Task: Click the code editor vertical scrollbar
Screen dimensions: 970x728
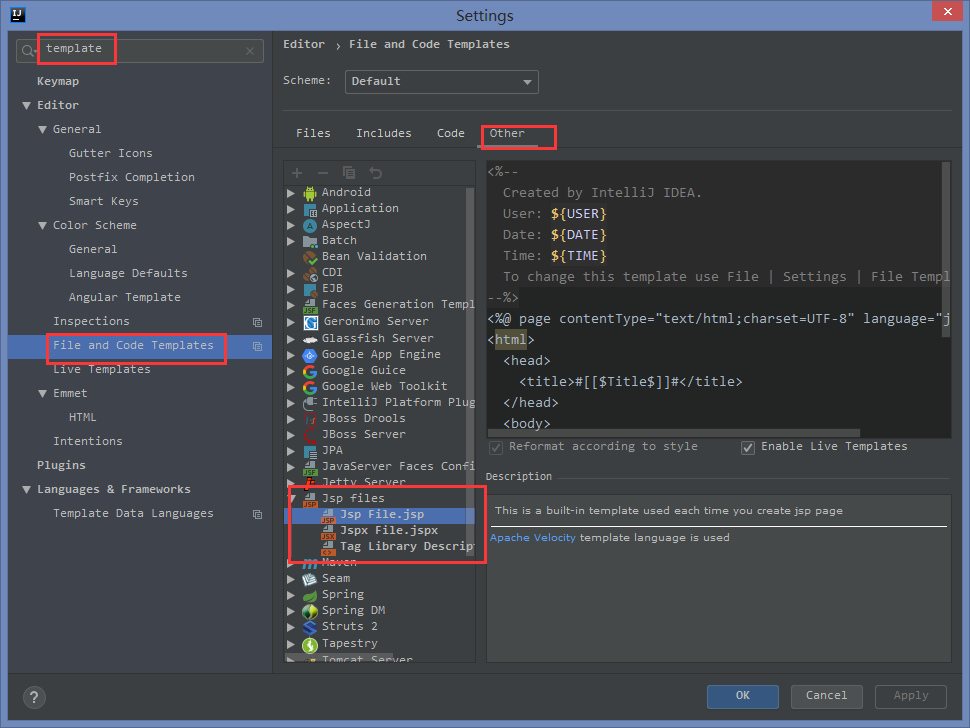Action: click(946, 249)
